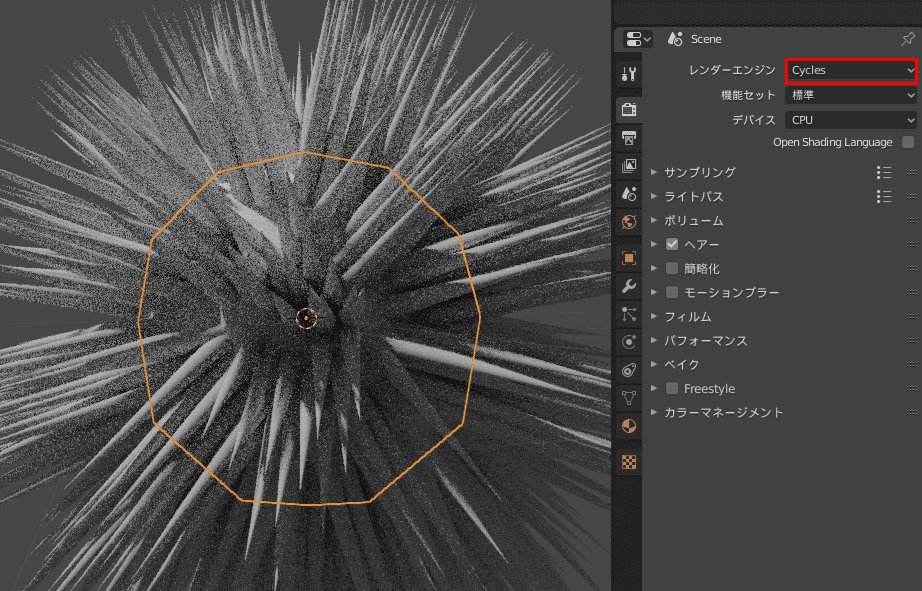Enable the Freestyle checkbox
The height and width of the screenshot is (591, 922).
672,388
